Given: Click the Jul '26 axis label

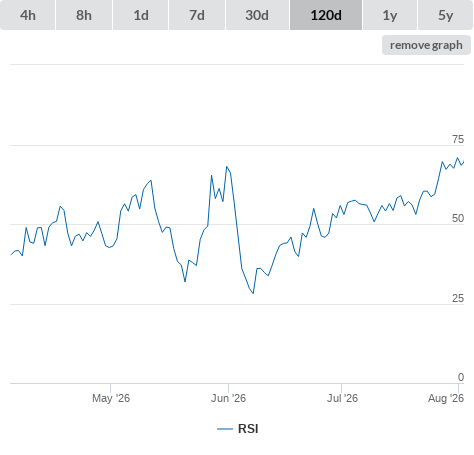Looking at the screenshot, I should (x=342, y=398).
